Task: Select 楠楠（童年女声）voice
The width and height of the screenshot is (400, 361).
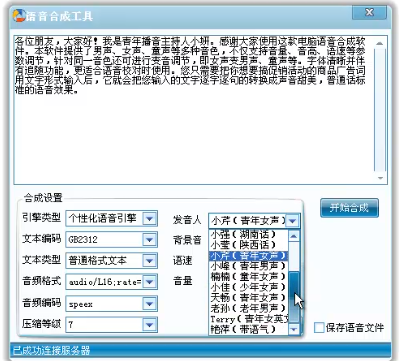Action: pos(249,277)
